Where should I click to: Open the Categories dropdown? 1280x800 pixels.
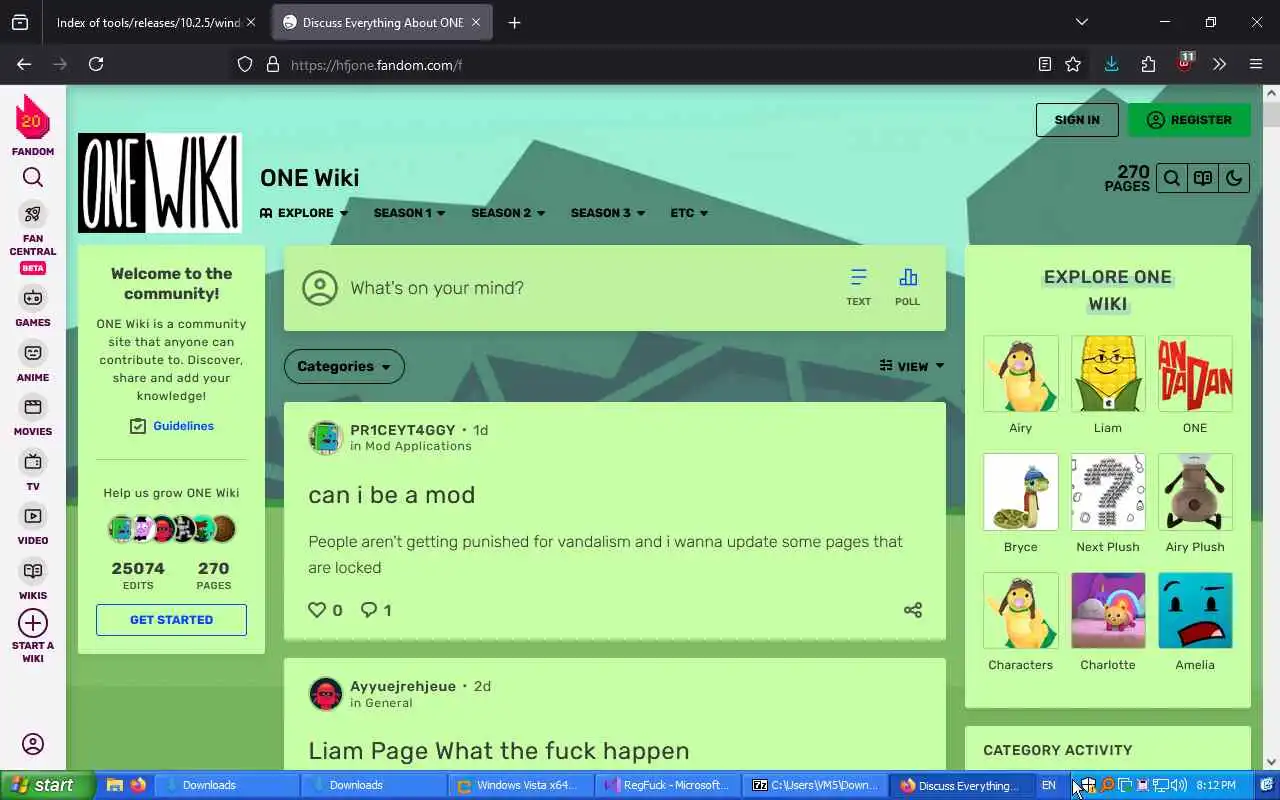(344, 366)
